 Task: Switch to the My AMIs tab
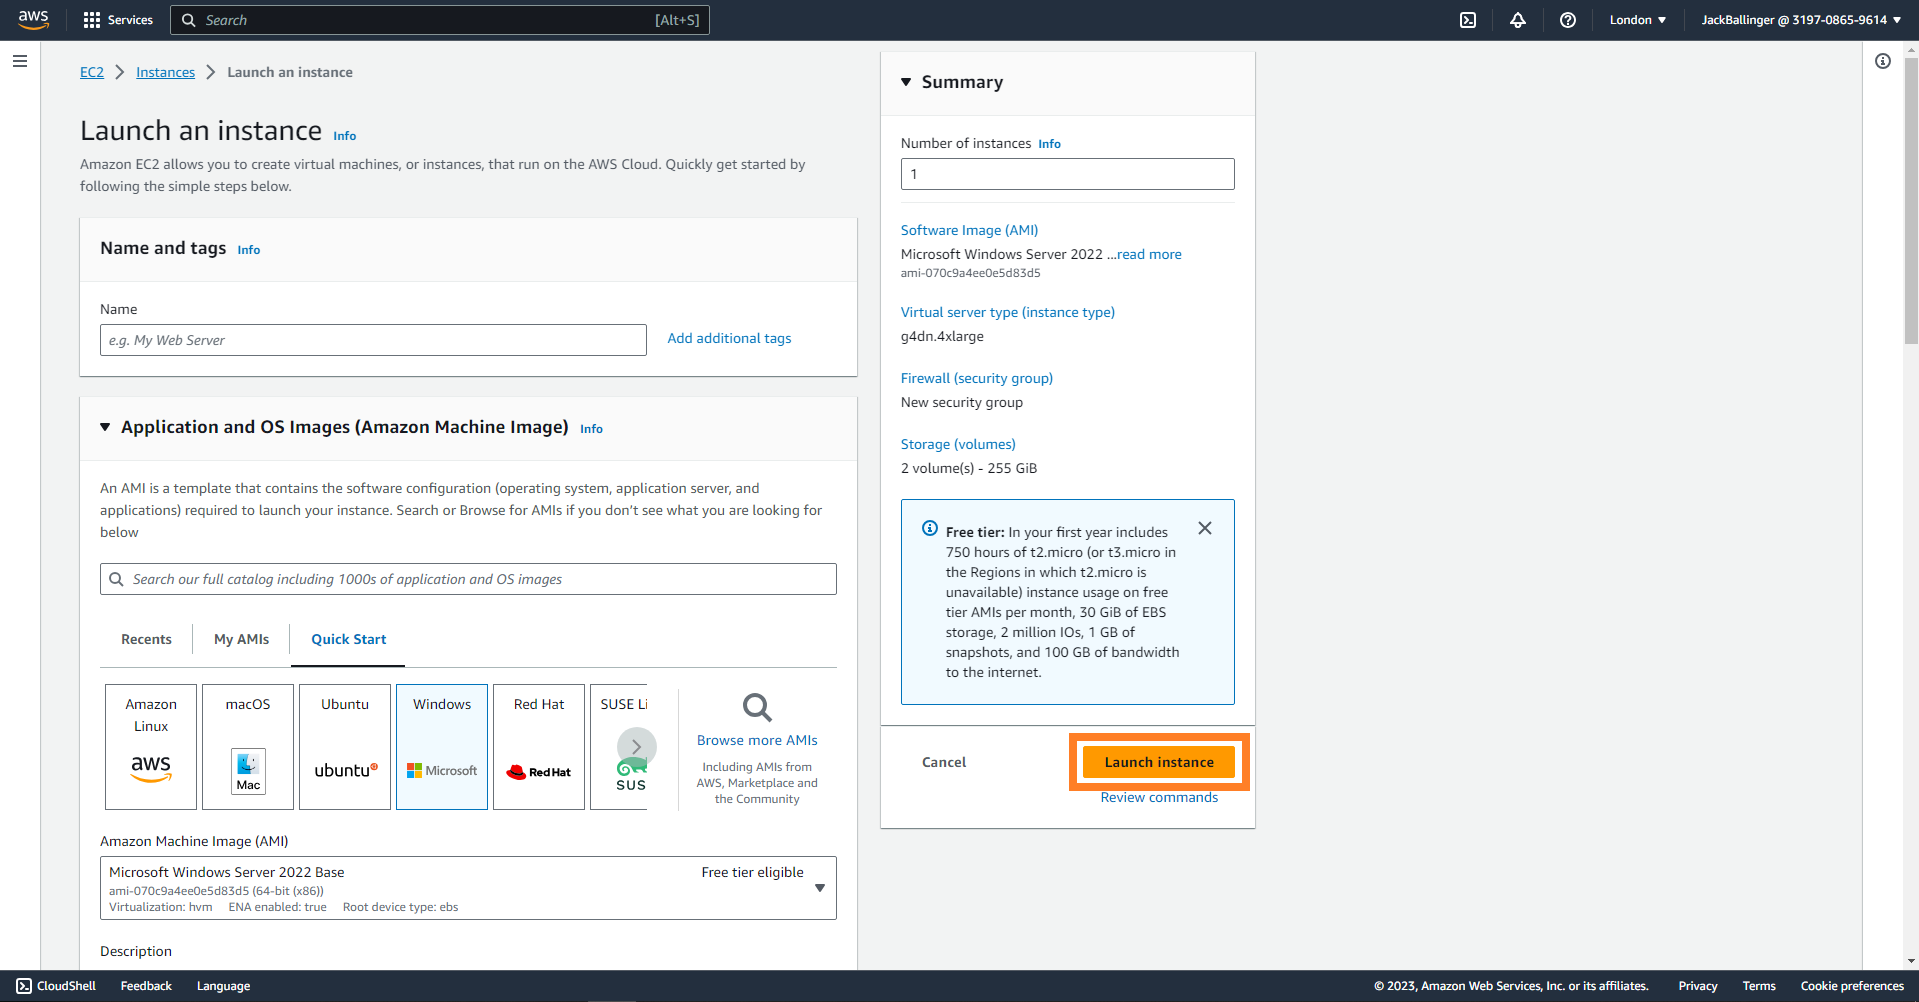click(x=241, y=639)
